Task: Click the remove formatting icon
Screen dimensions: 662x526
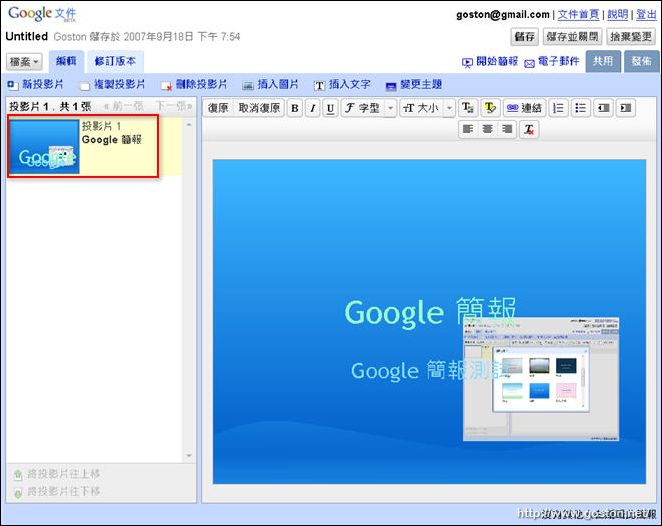Action: tap(529, 129)
